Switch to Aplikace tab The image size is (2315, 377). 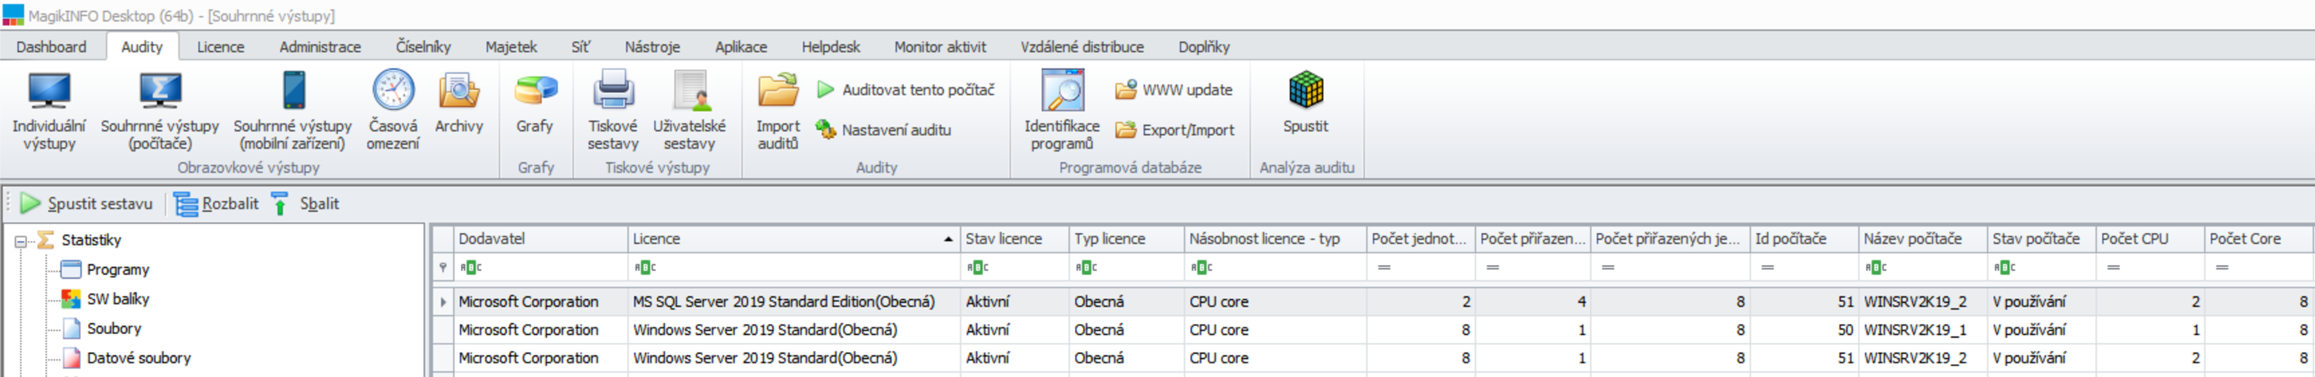[741, 47]
